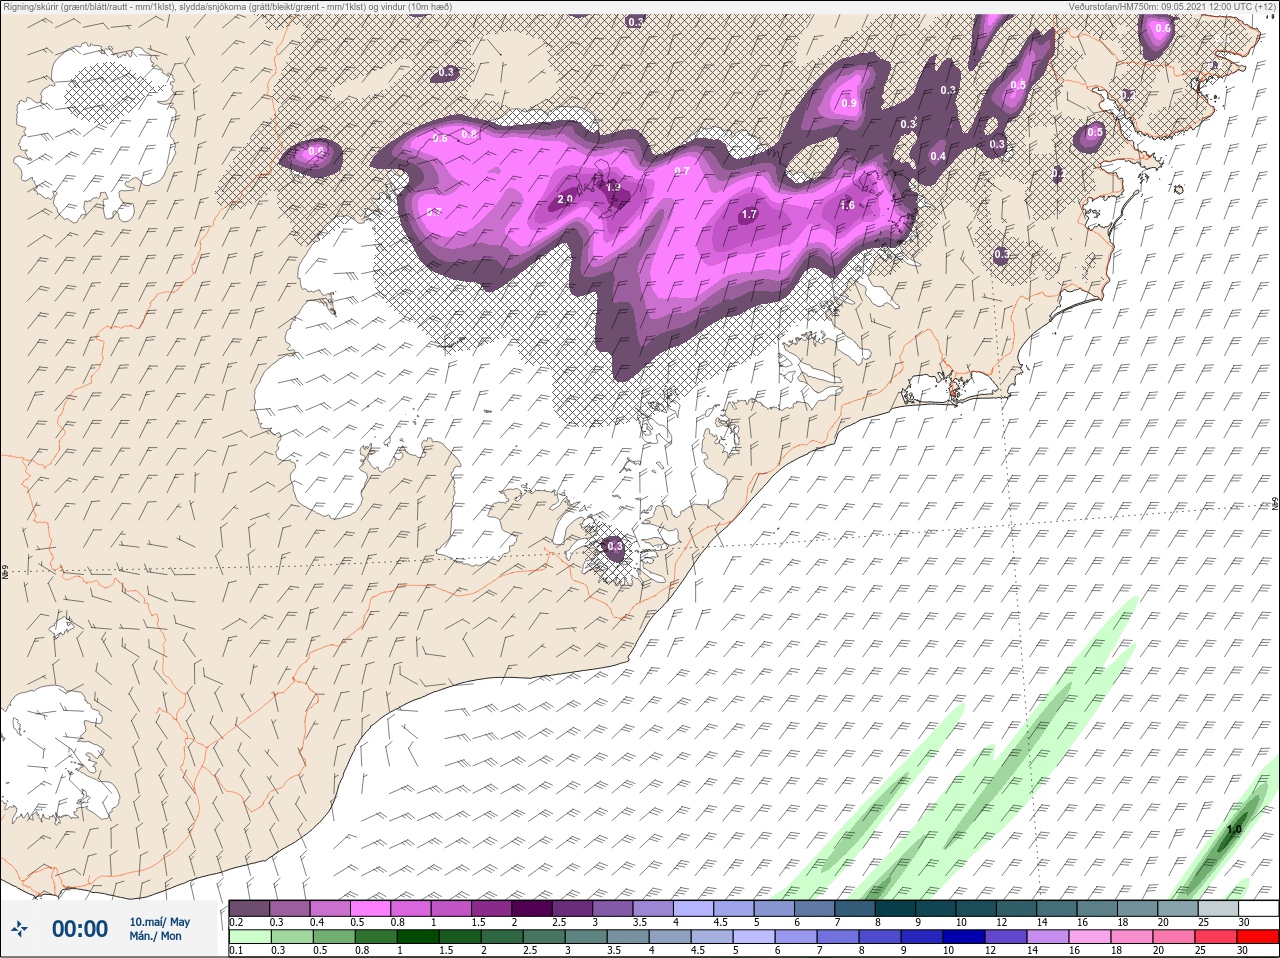Screen dimensions: 1280x958
Task: Select the pale green 0.1 swatch in lower legend
Action: click(249, 937)
